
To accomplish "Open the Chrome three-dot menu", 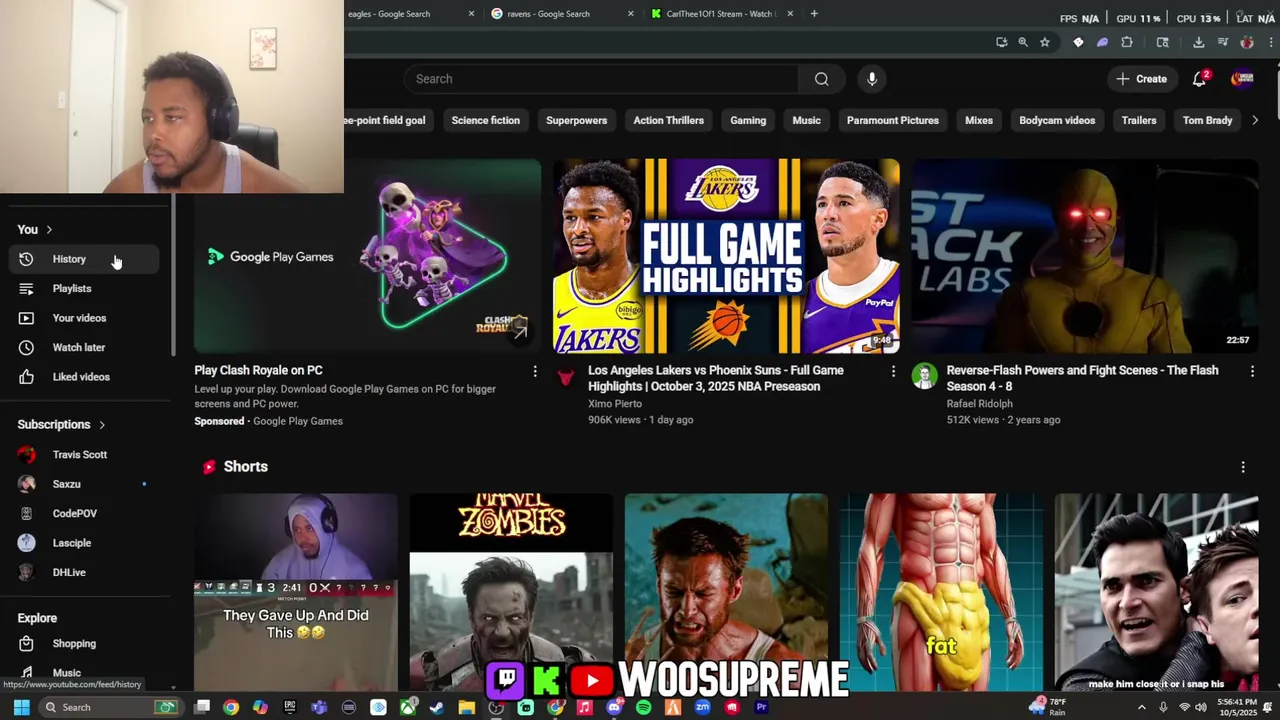I will pos(1271,42).
